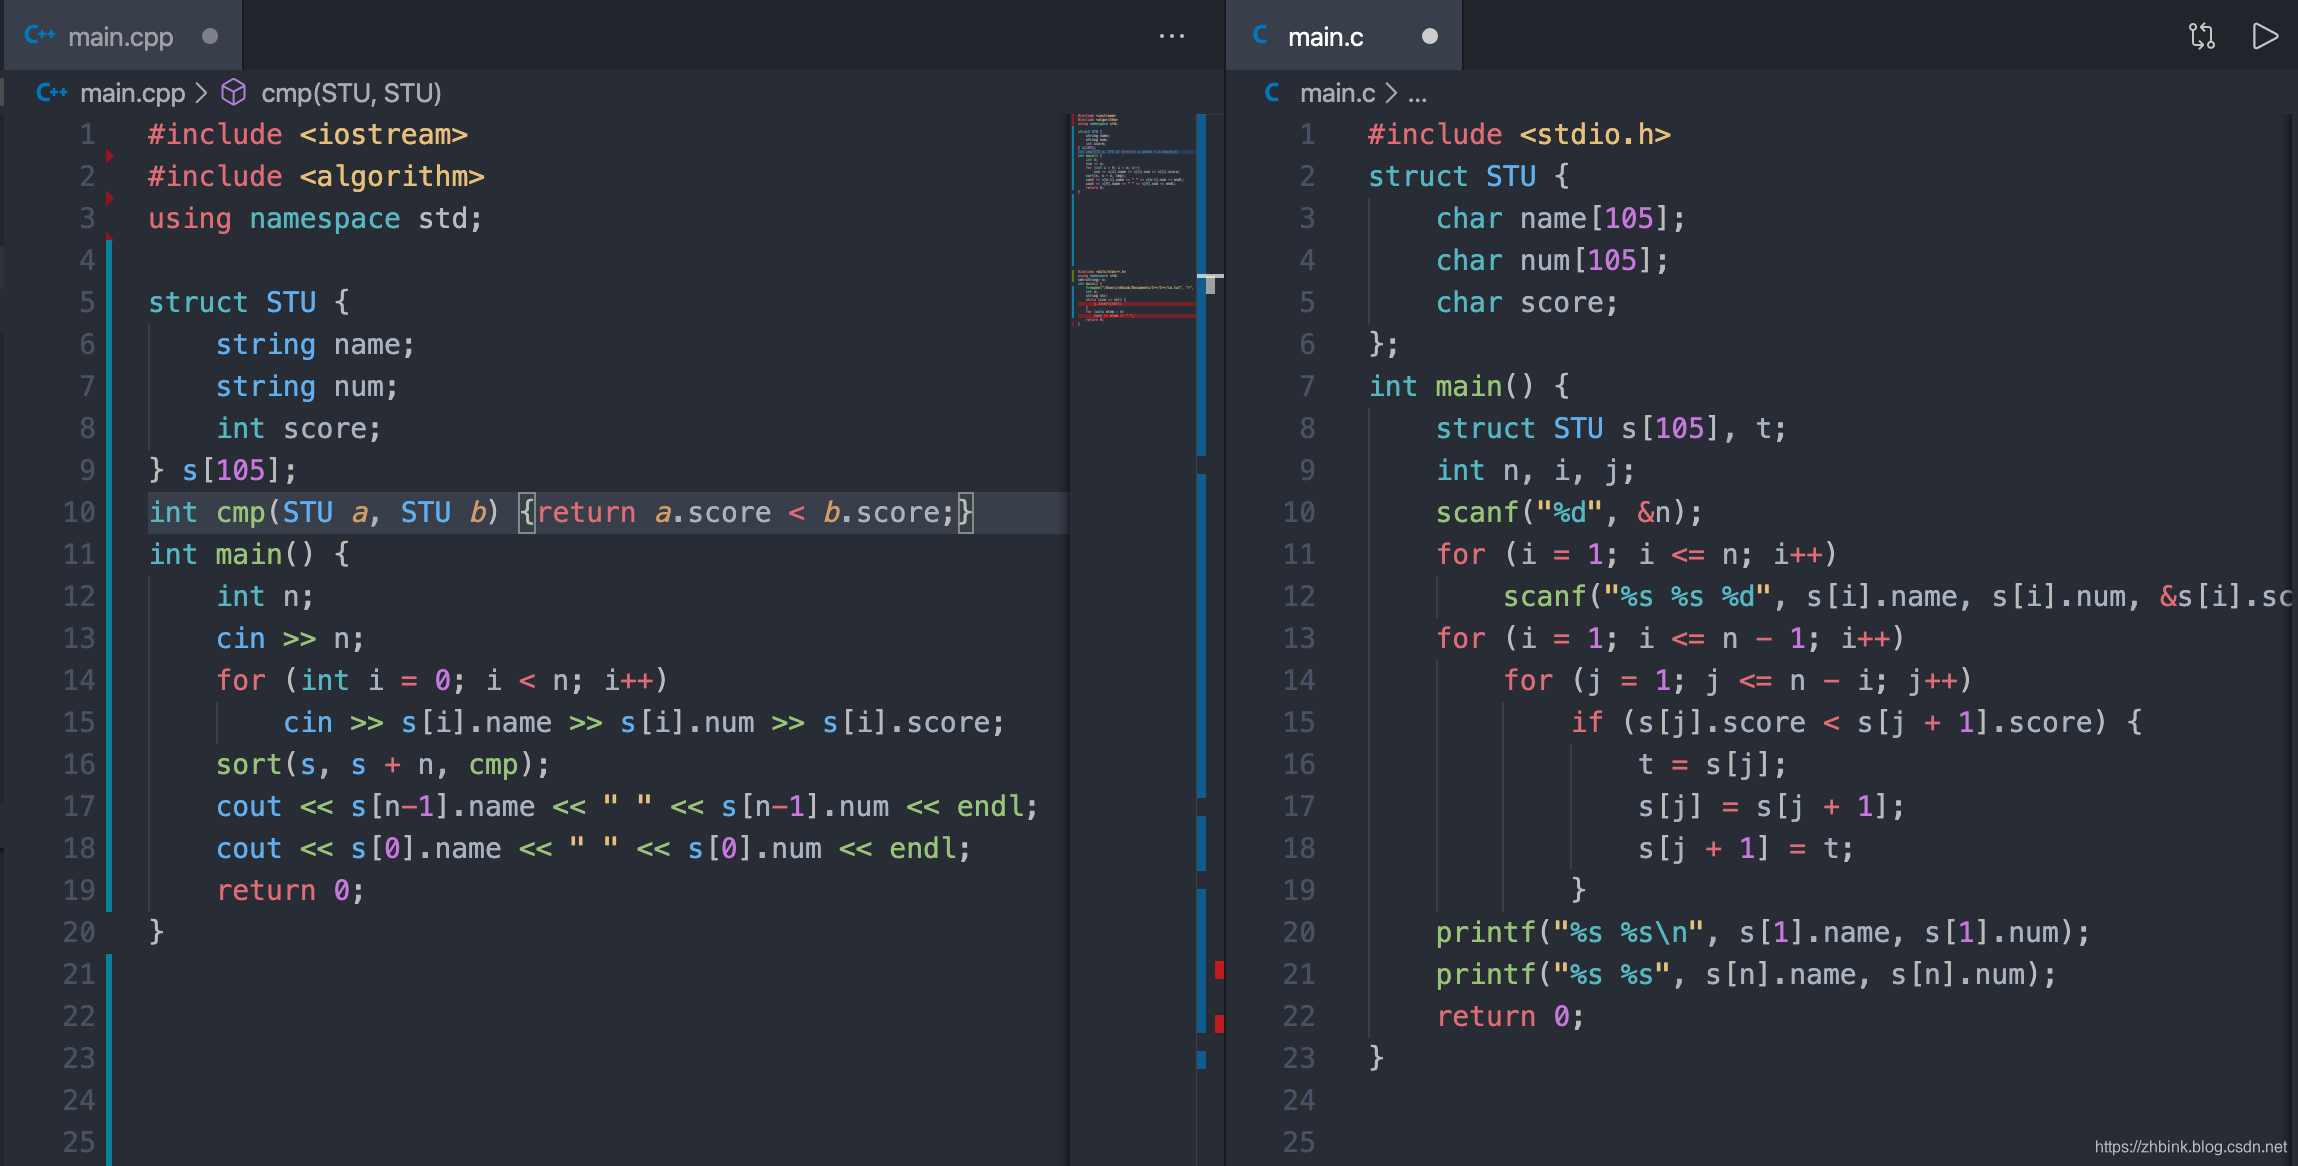
Task: Click 'for (j = 1; j <= n - i; j++)' line
Action: [x=1737, y=680]
